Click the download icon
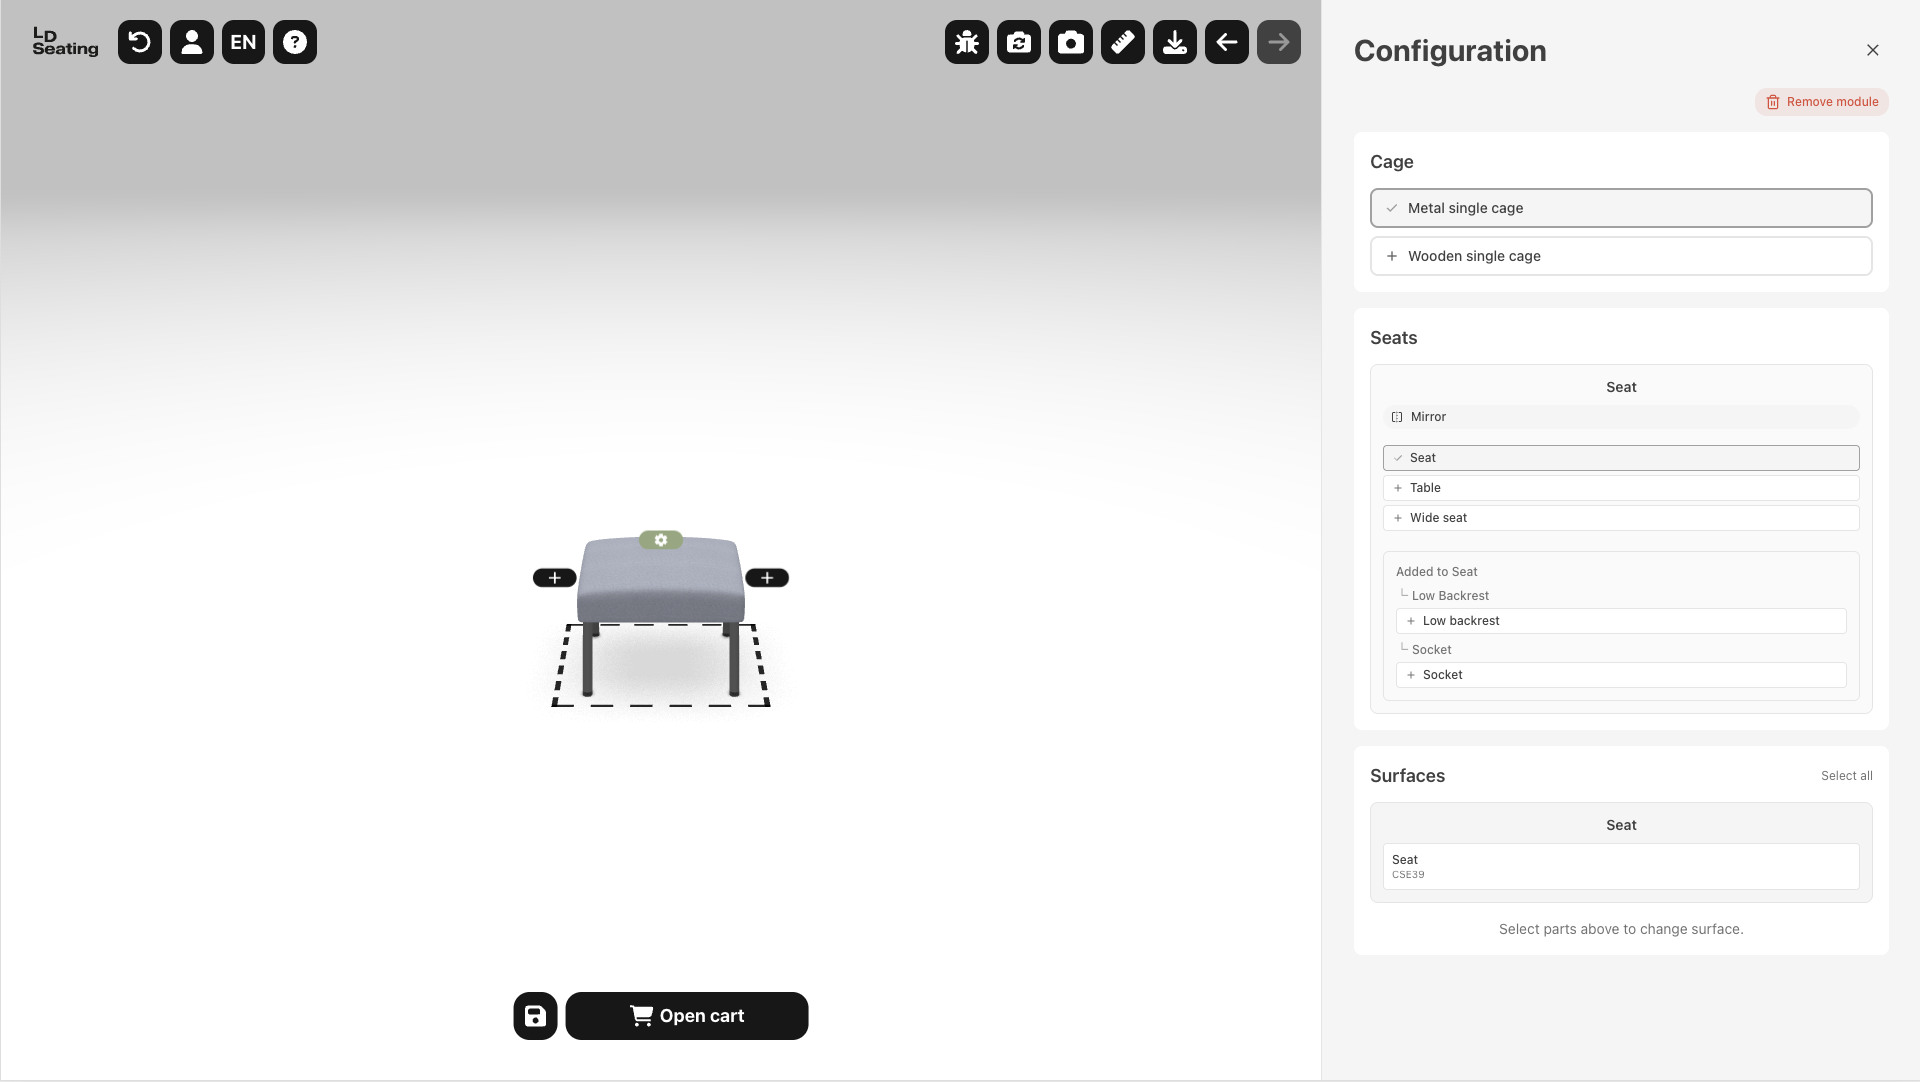1920x1082 pixels. pos(1175,42)
